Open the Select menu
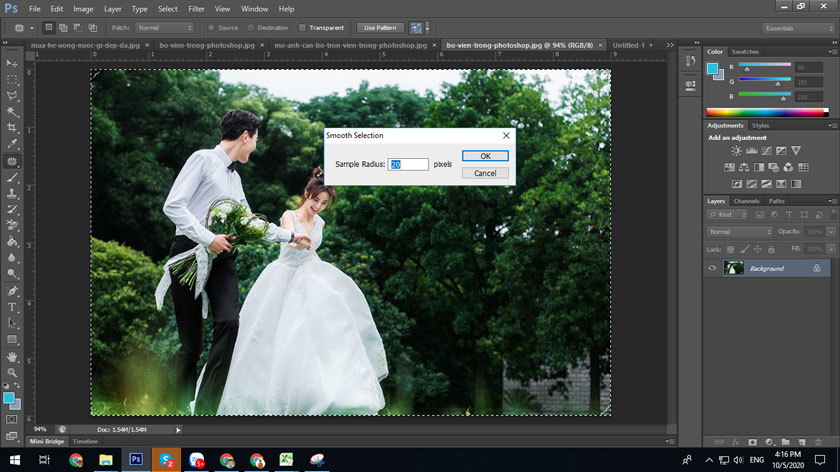This screenshot has height=472, width=840. click(x=167, y=9)
